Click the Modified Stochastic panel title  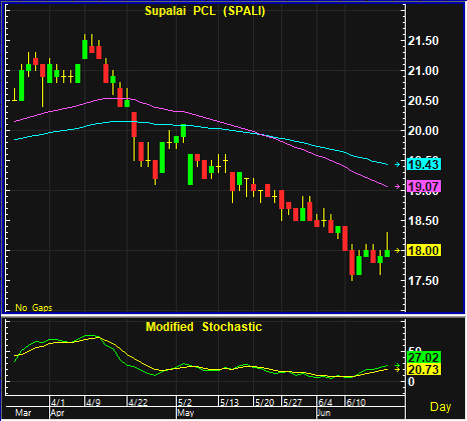click(204, 327)
